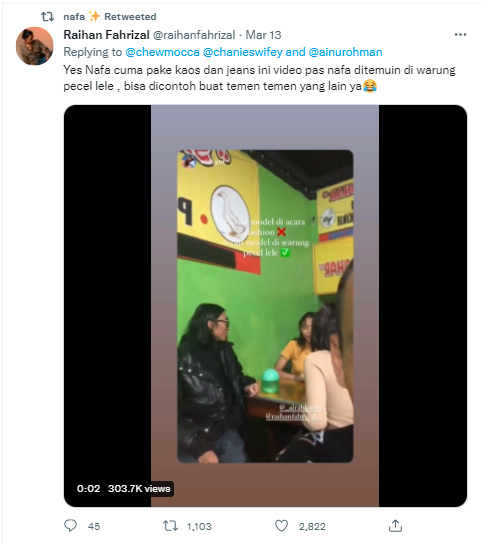Click the @raihanfahrizal handle
The image size is (481, 543).
point(194,35)
